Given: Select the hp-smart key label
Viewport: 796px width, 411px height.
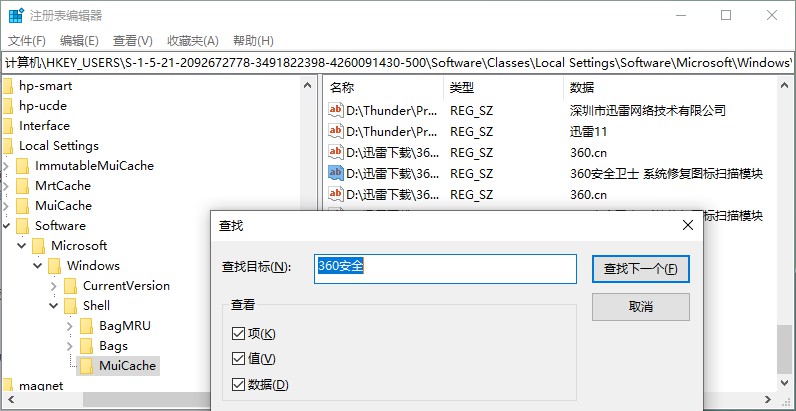Looking at the screenshot, I should [46, 86].
